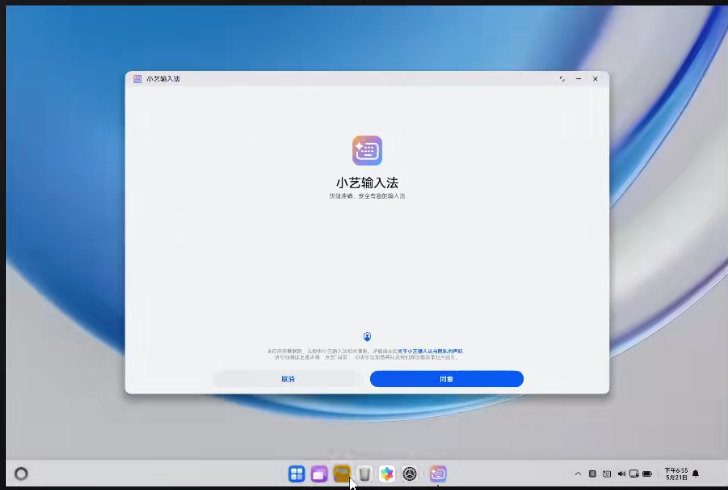
Task: Open the blue app launcher grid in dock
Action: [x=296, y=474]
